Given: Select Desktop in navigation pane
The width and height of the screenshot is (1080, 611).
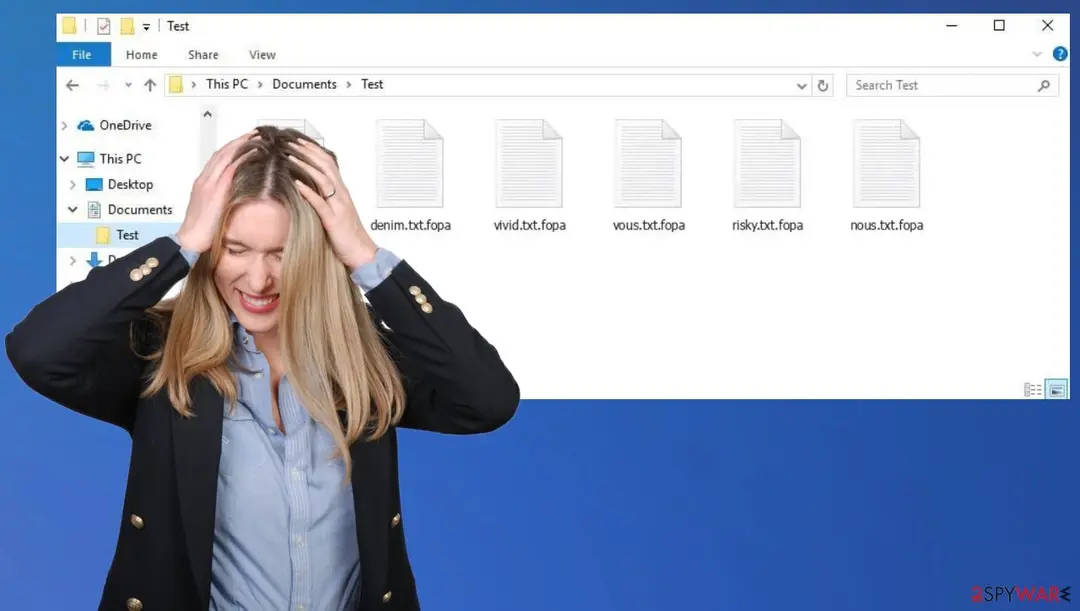Looking at the screenshot, I should click(130, 185).
